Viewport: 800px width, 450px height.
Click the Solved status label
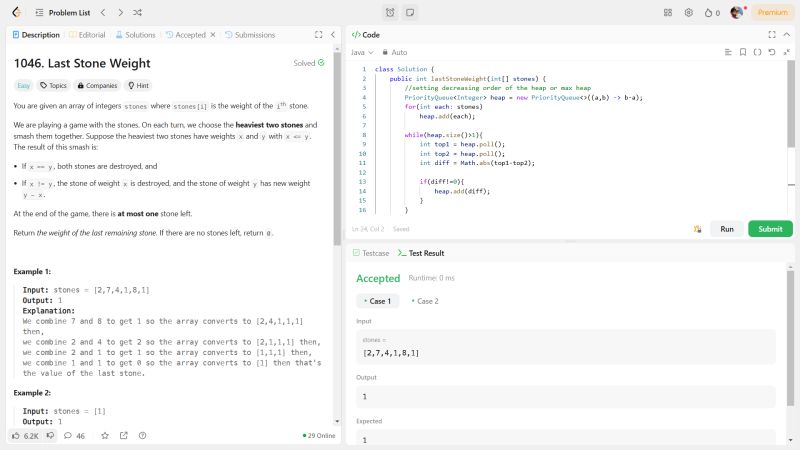[309, 63]
